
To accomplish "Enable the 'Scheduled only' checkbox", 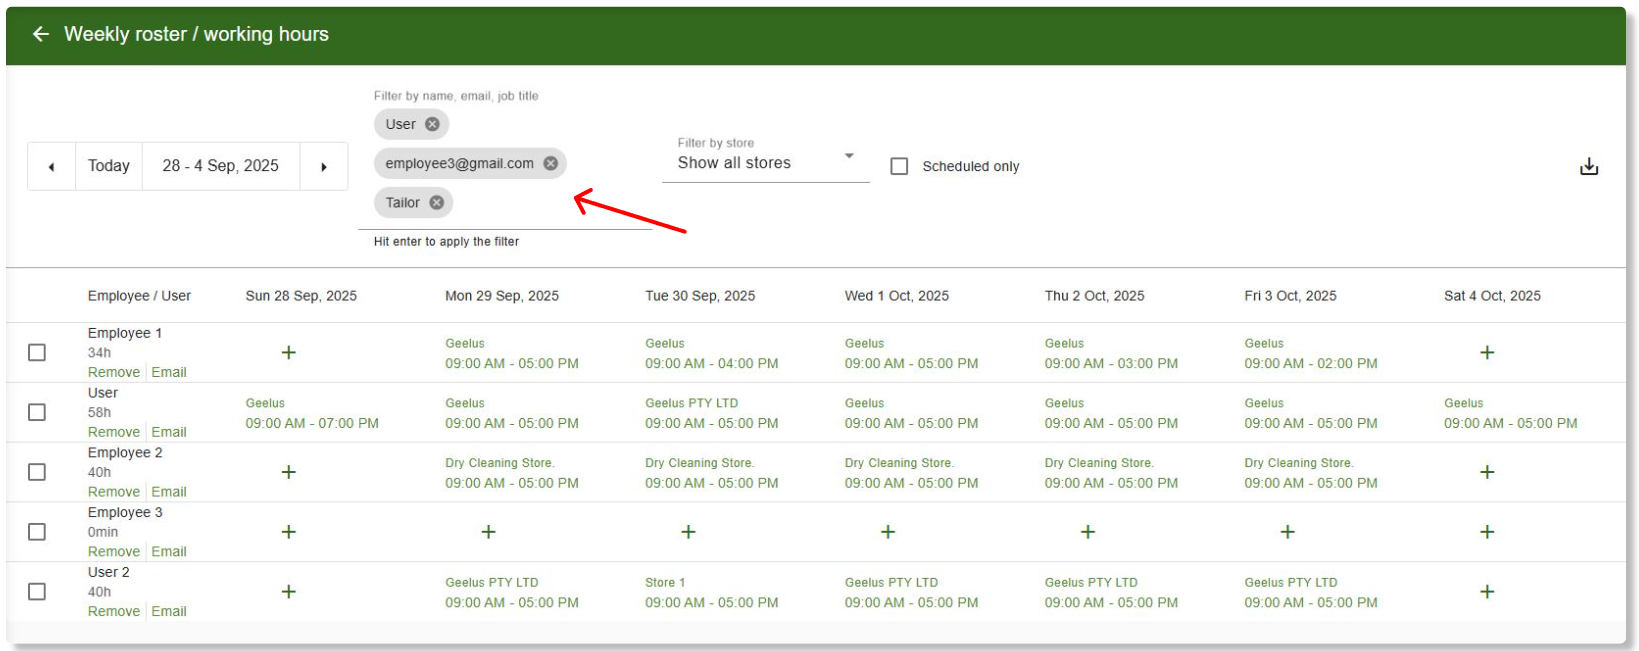I will click(x=899, y=166).
